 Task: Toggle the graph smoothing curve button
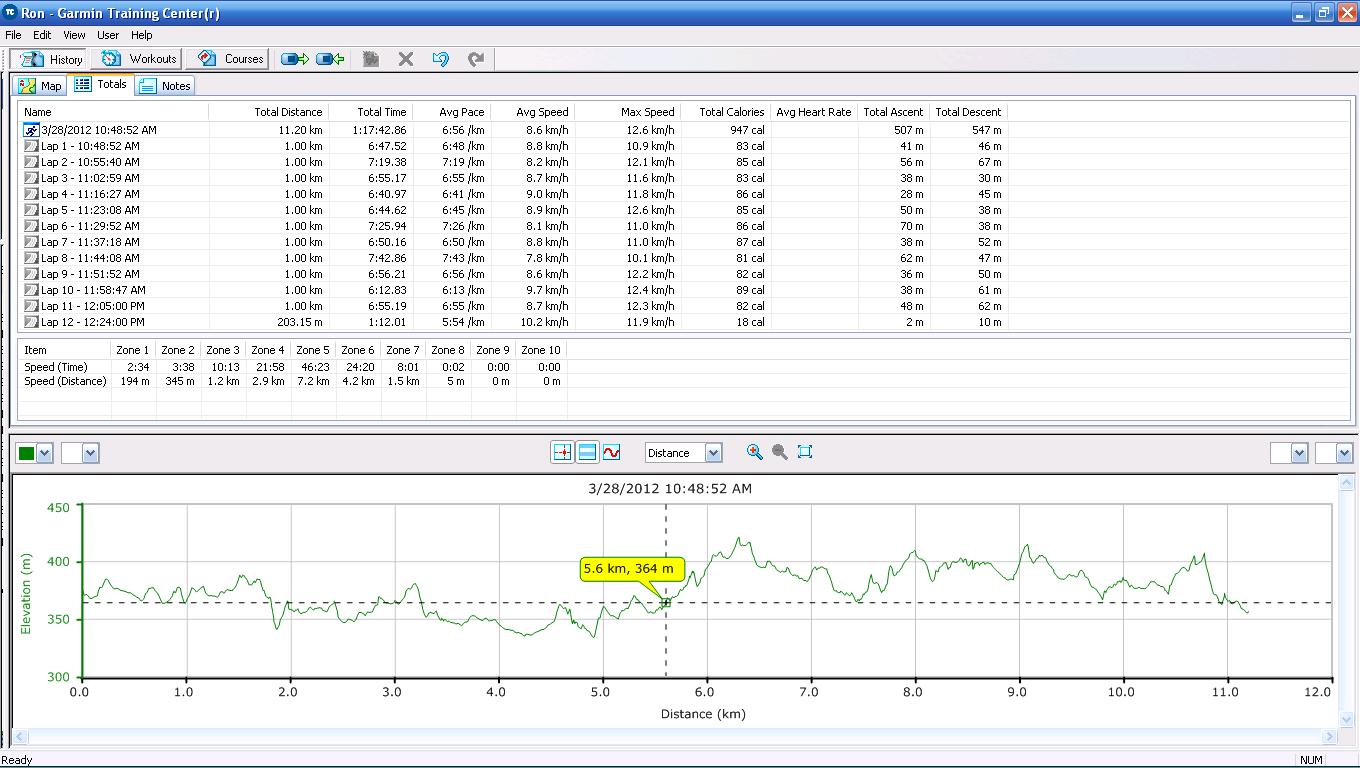(x=611, y=453)
